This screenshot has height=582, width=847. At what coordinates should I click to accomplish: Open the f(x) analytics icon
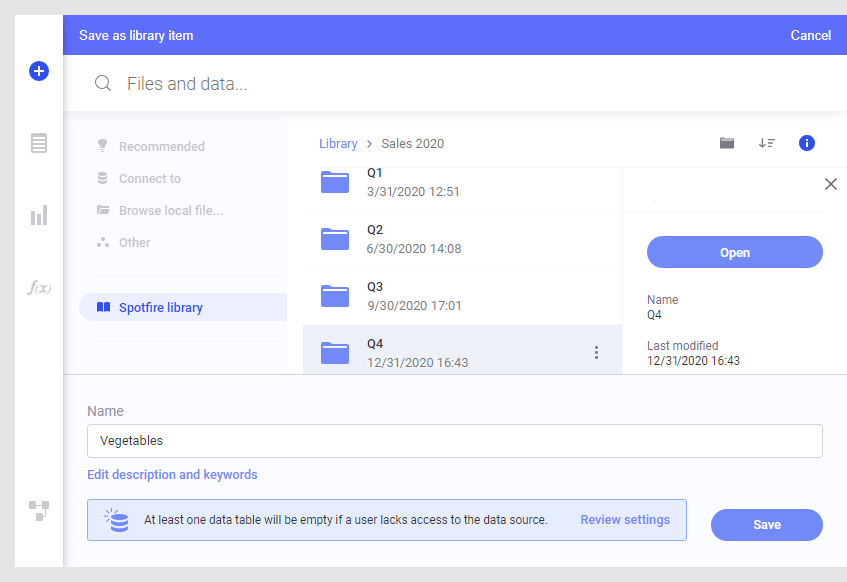click(39, 287)
